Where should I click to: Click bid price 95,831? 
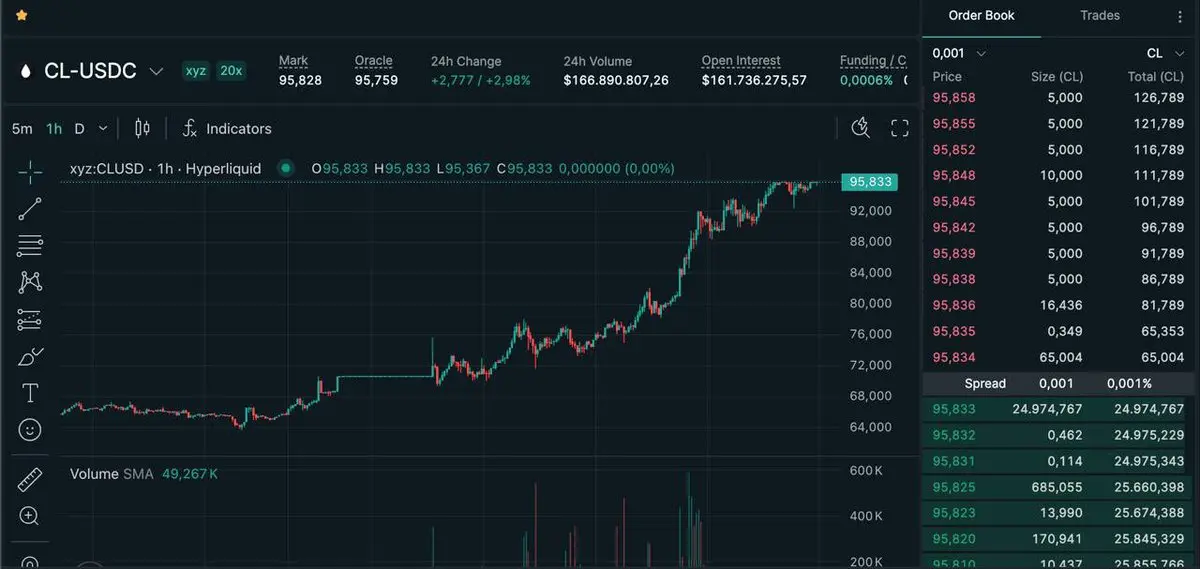pyautogui.click(x=953, y=461)
